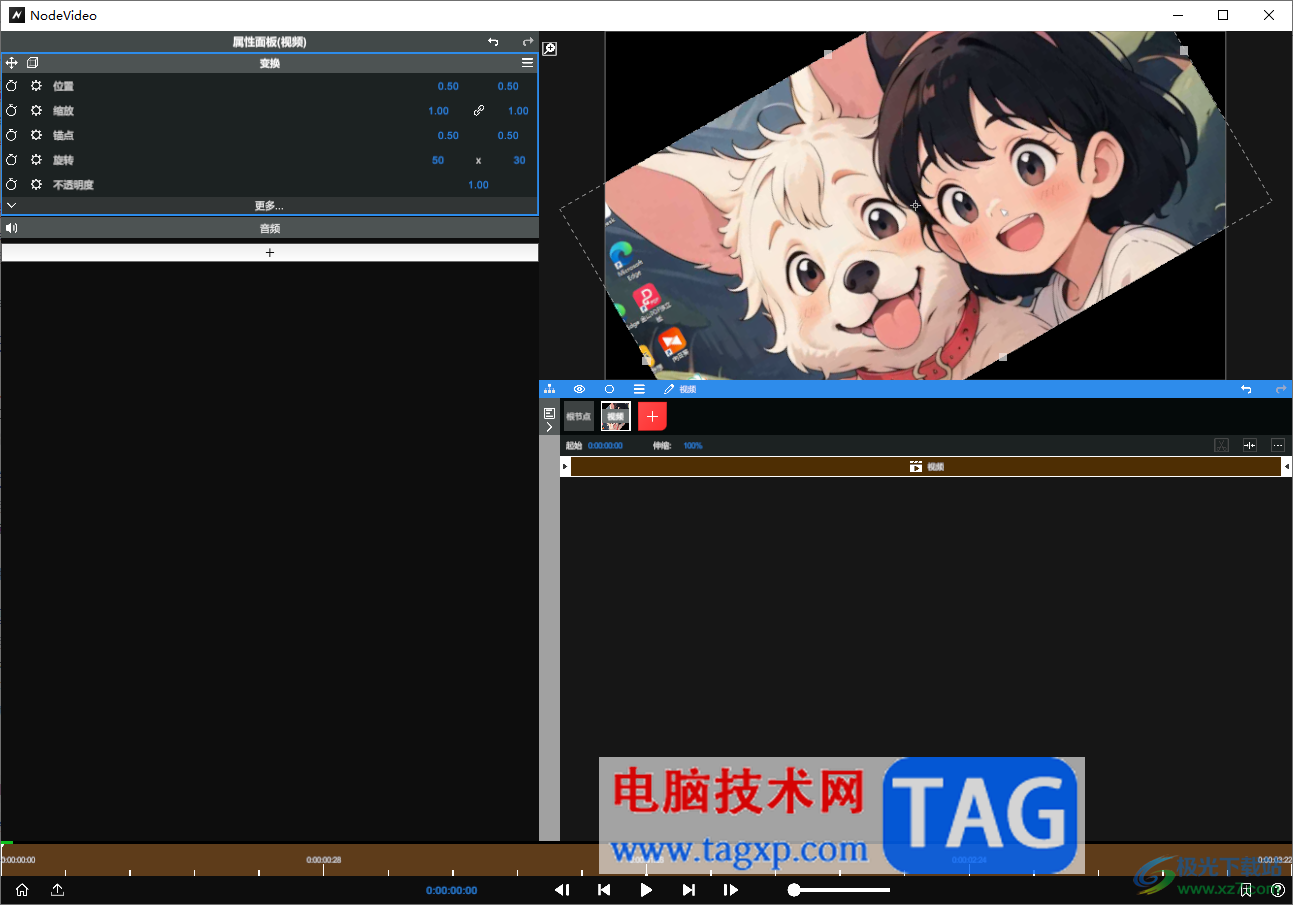The width and height of the screenshot is (1293, 905).
Task: Edit the 缩放 X value 1.00
Action: pos(438,111)
